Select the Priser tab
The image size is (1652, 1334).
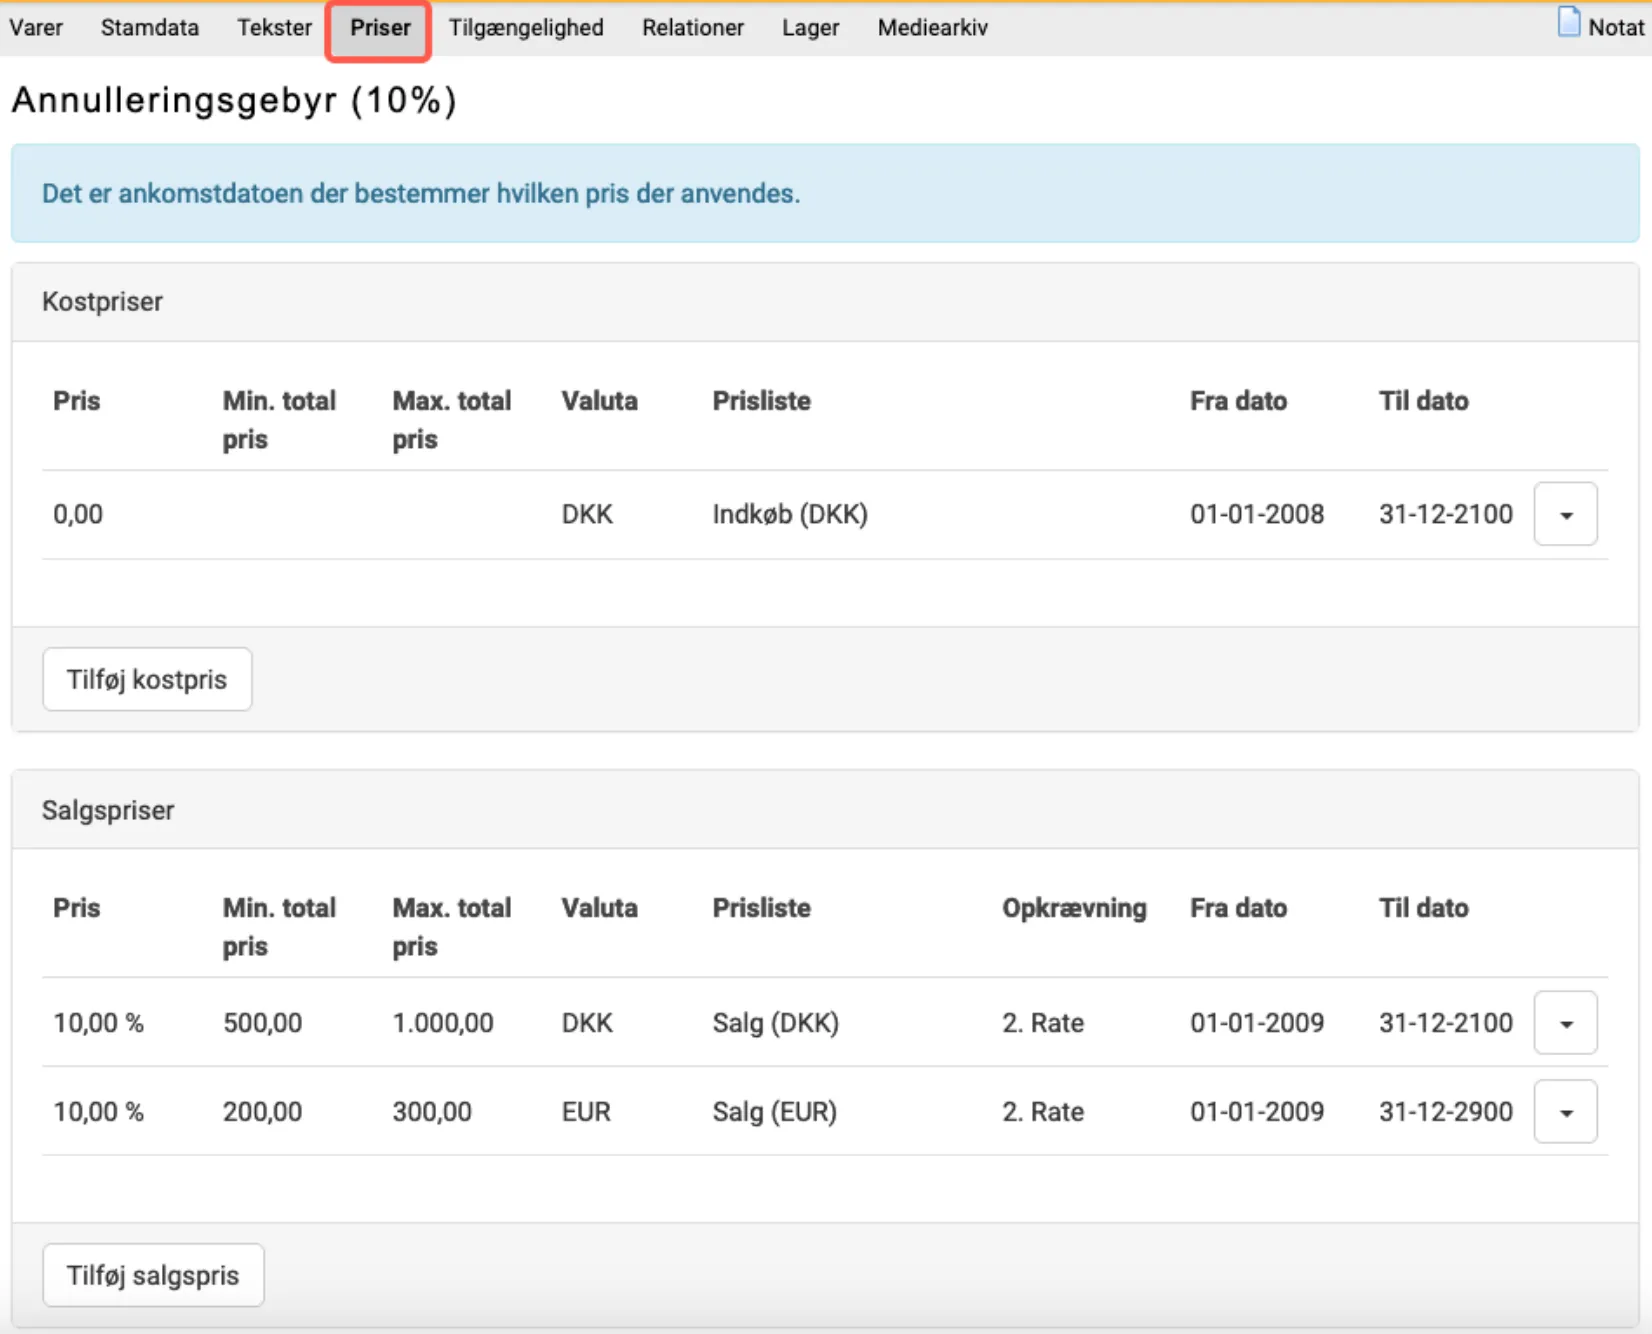(x=380, y=28)
